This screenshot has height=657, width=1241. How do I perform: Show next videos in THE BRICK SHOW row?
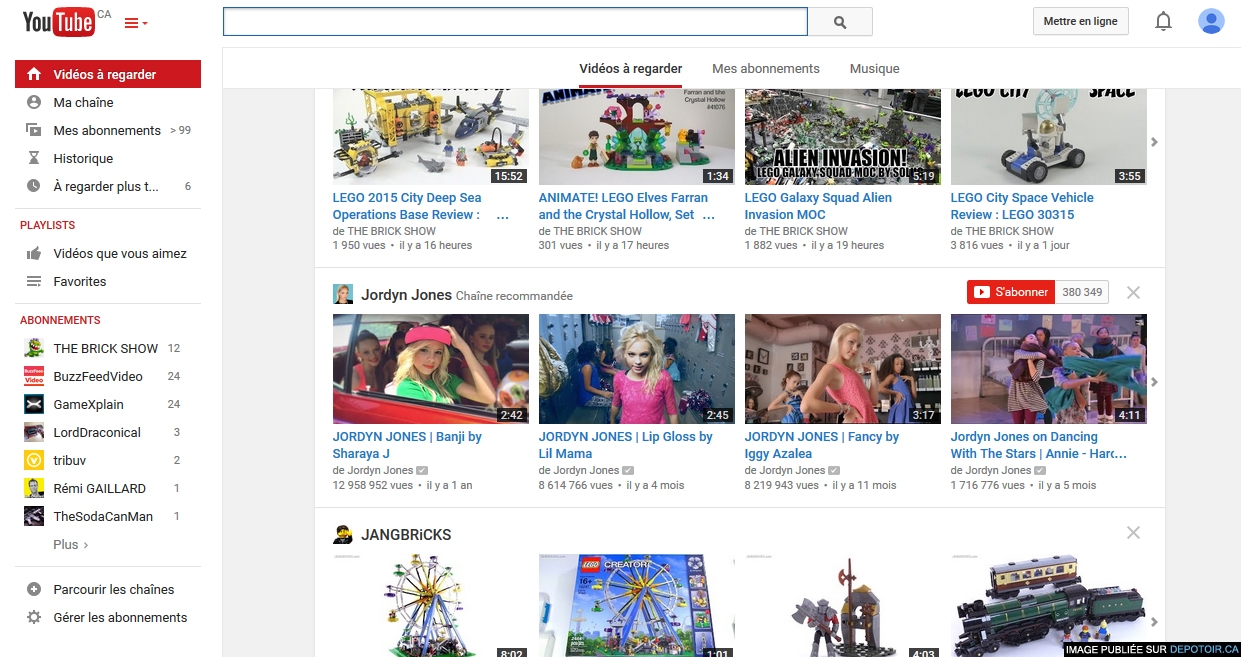pos(1154,142)
